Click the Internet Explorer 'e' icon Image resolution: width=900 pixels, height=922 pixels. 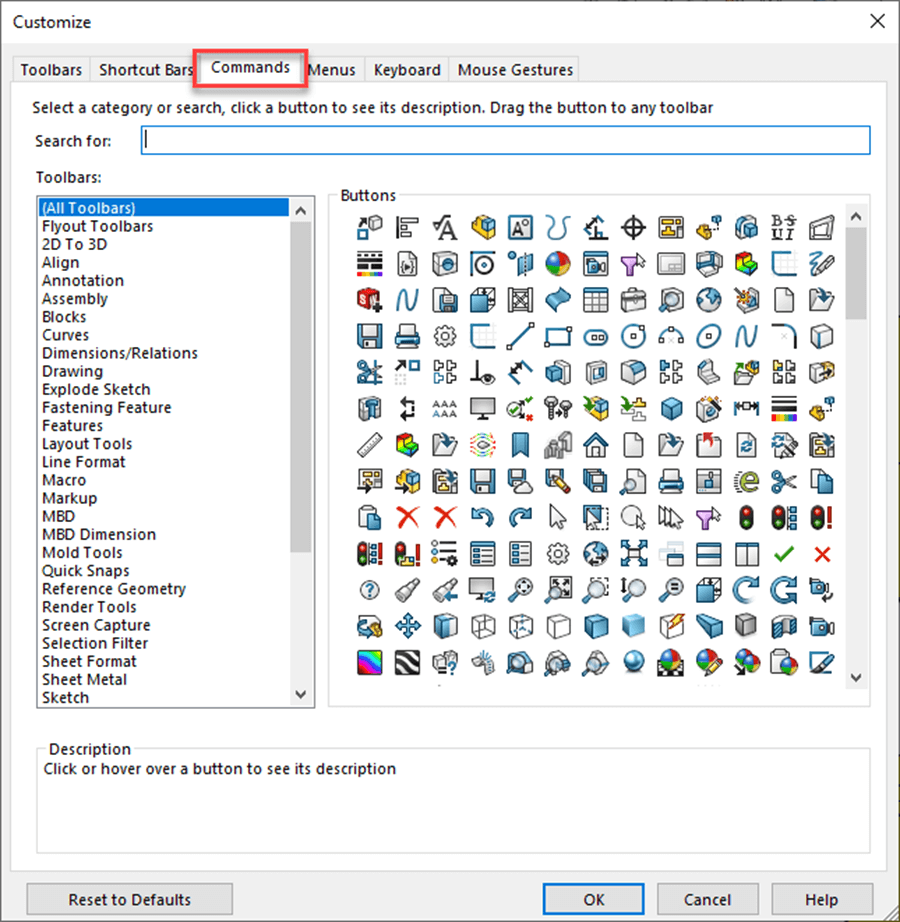pyautogui.click(x=746, y=480)
